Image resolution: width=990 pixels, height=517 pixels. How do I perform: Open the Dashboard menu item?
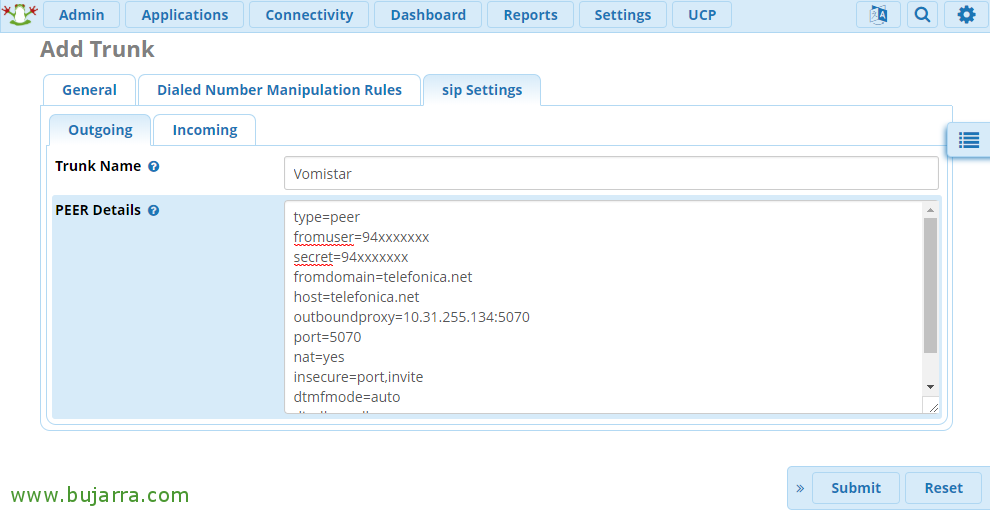[428, 15]
